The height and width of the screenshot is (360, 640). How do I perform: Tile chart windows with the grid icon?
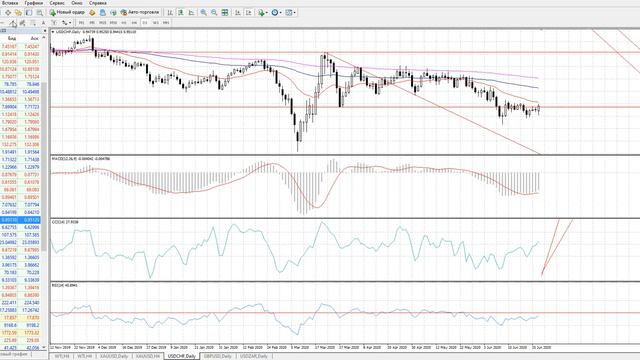[x=224, y=13]
